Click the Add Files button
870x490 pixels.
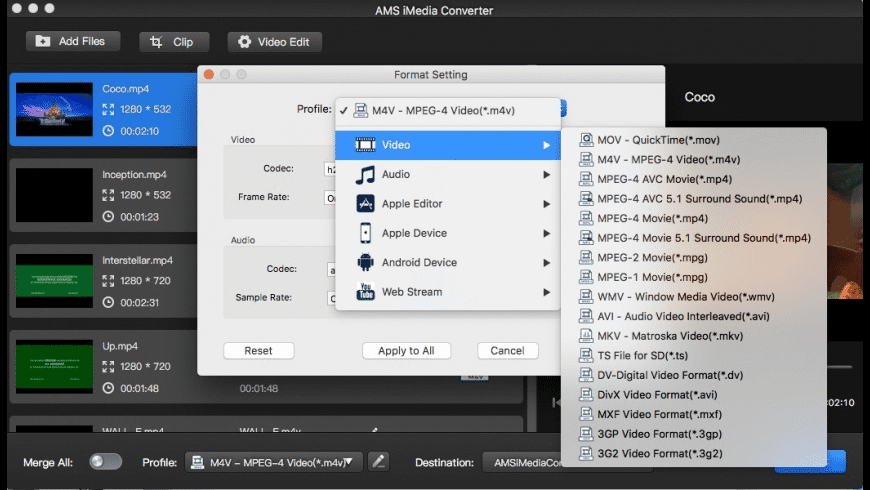73,42
